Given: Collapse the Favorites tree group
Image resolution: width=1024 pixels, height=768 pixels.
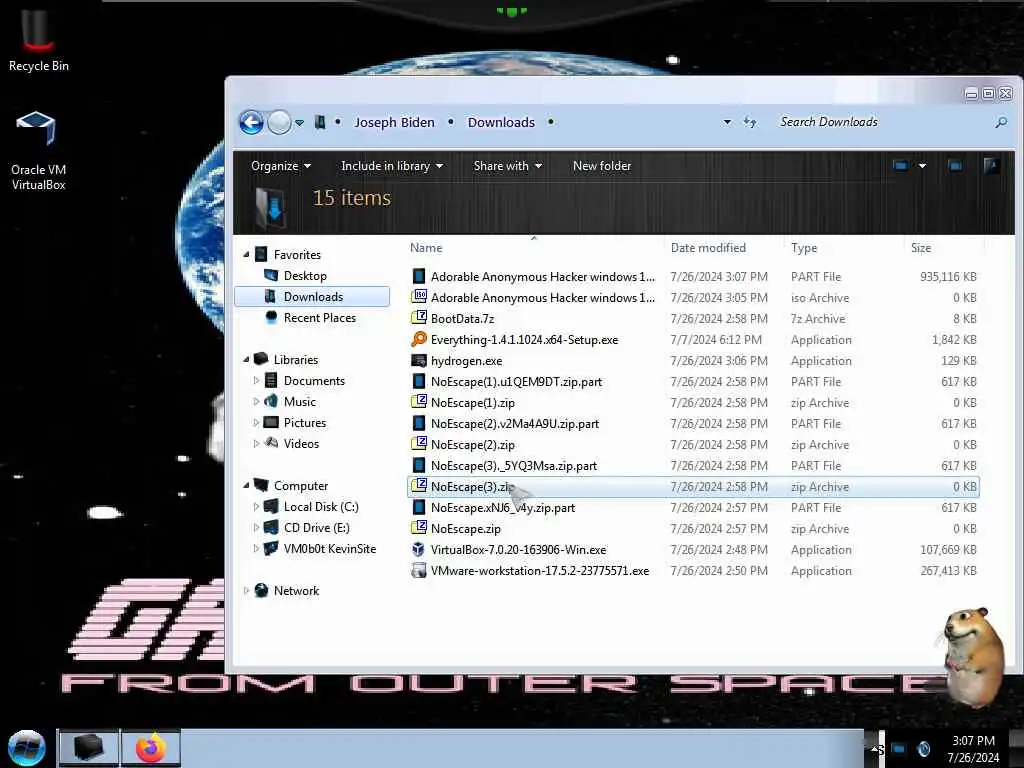Looking at the screenshot, I should click(x=246, y=255).
